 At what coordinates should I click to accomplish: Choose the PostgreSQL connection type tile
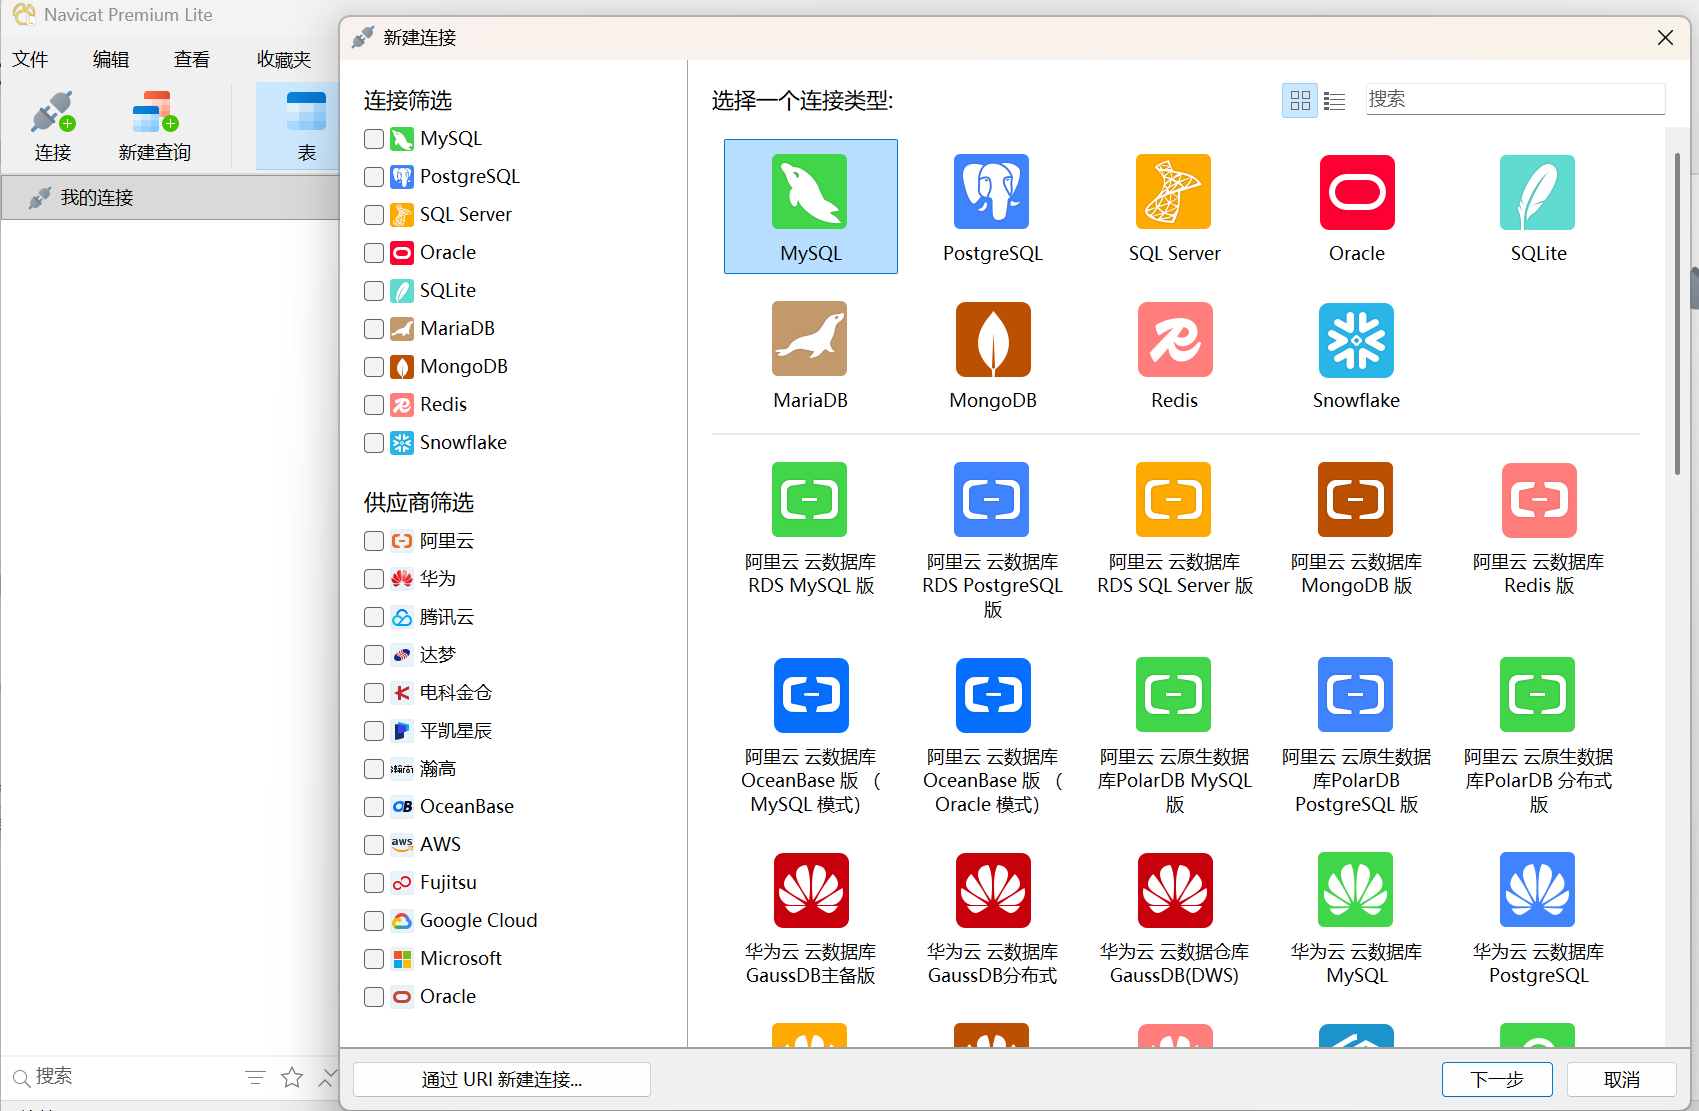(992, 206)
